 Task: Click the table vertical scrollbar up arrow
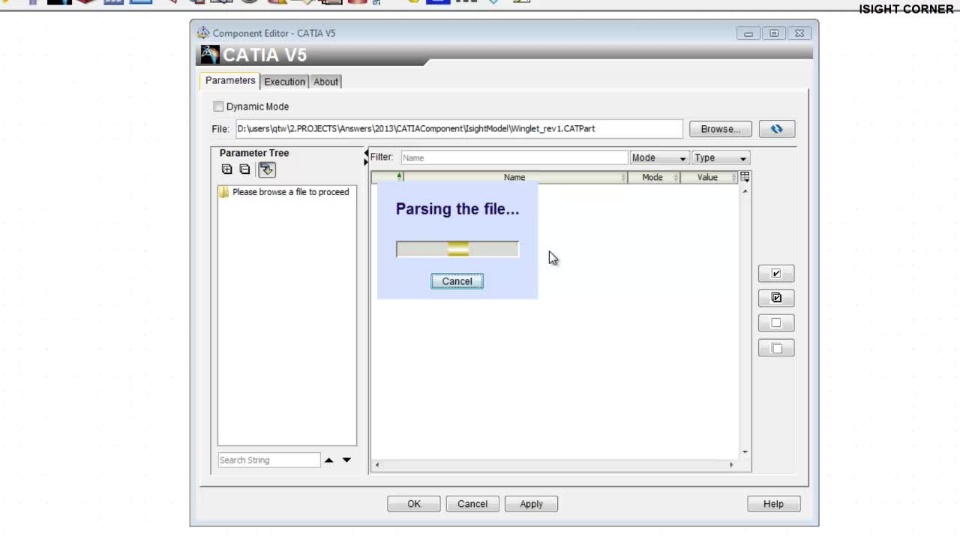pyautogui.click(x=745, y=192)
